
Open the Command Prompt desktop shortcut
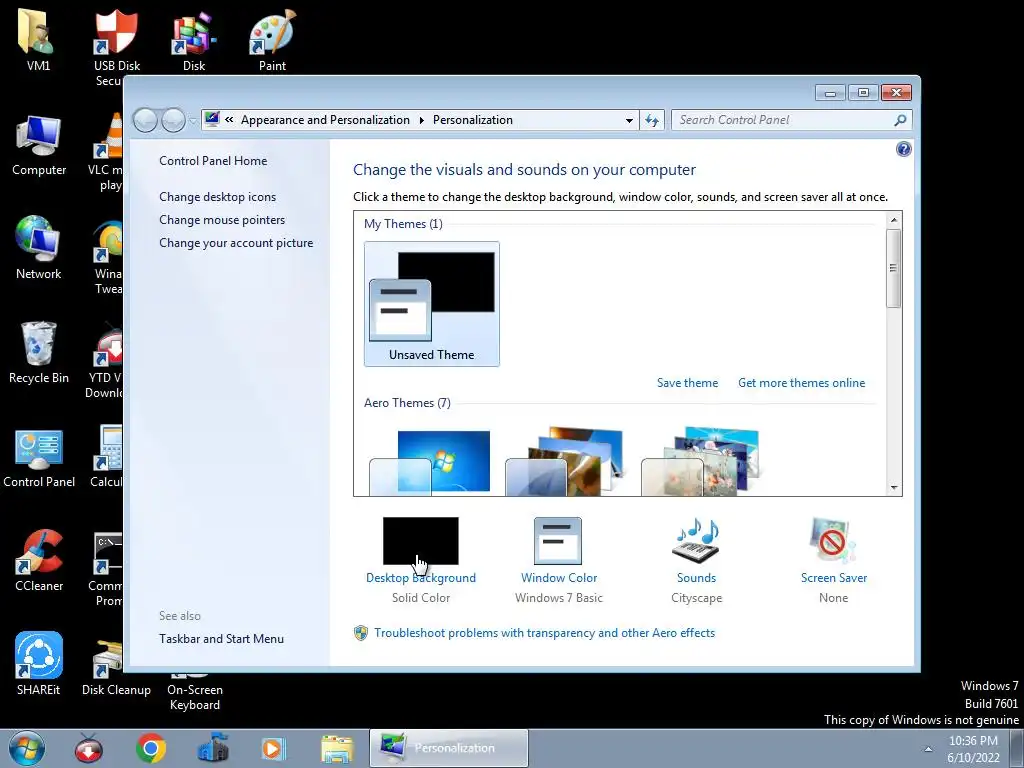click(x=108, y=567)
